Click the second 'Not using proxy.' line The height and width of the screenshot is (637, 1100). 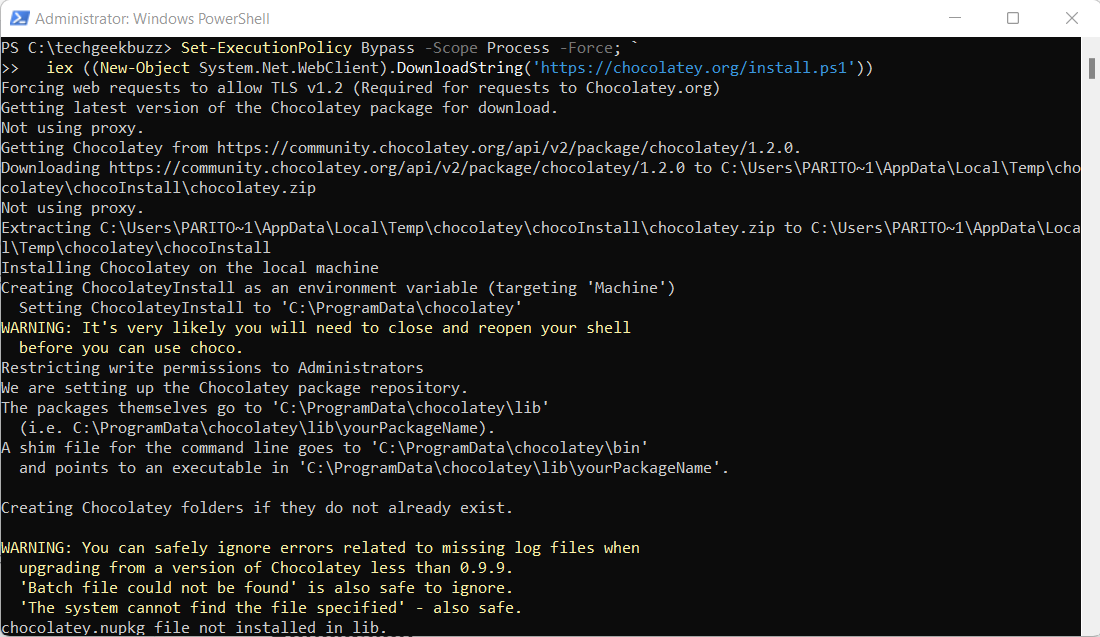pyautogui.click(x=72, y=208)
